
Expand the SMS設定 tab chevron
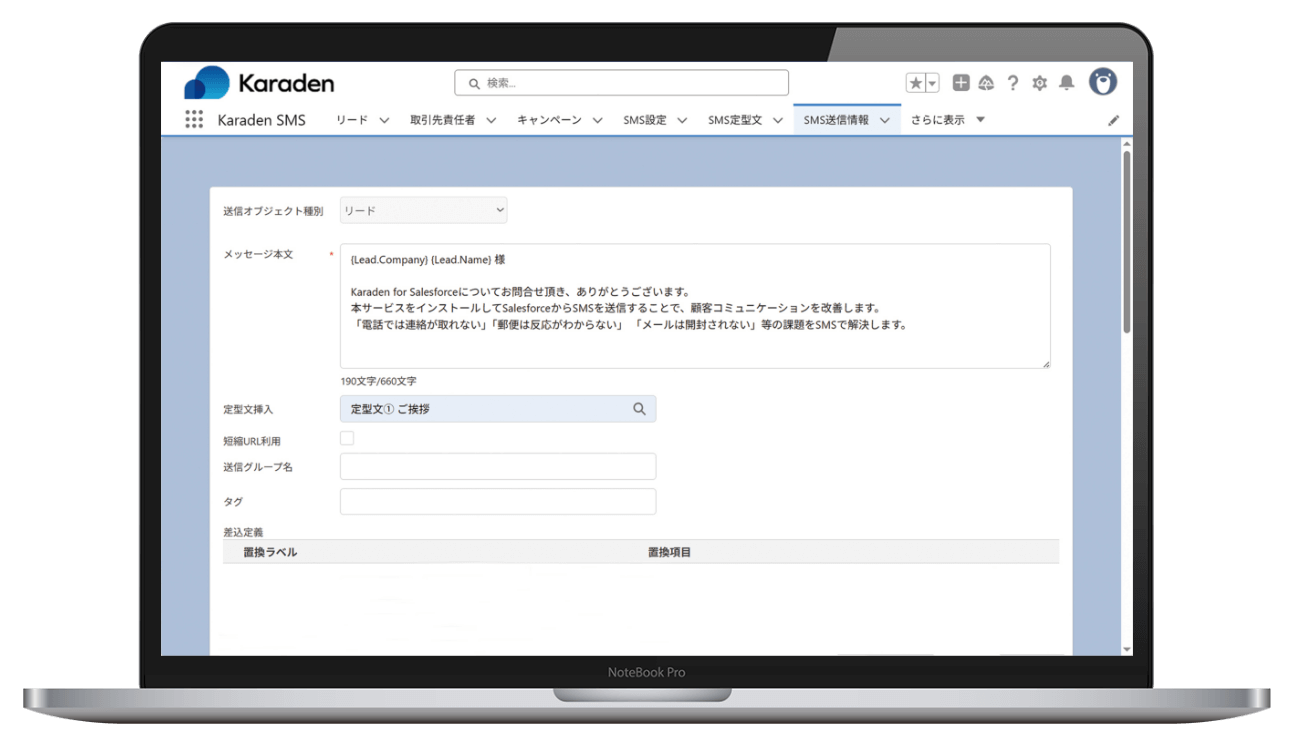click(x=682, y=120)
